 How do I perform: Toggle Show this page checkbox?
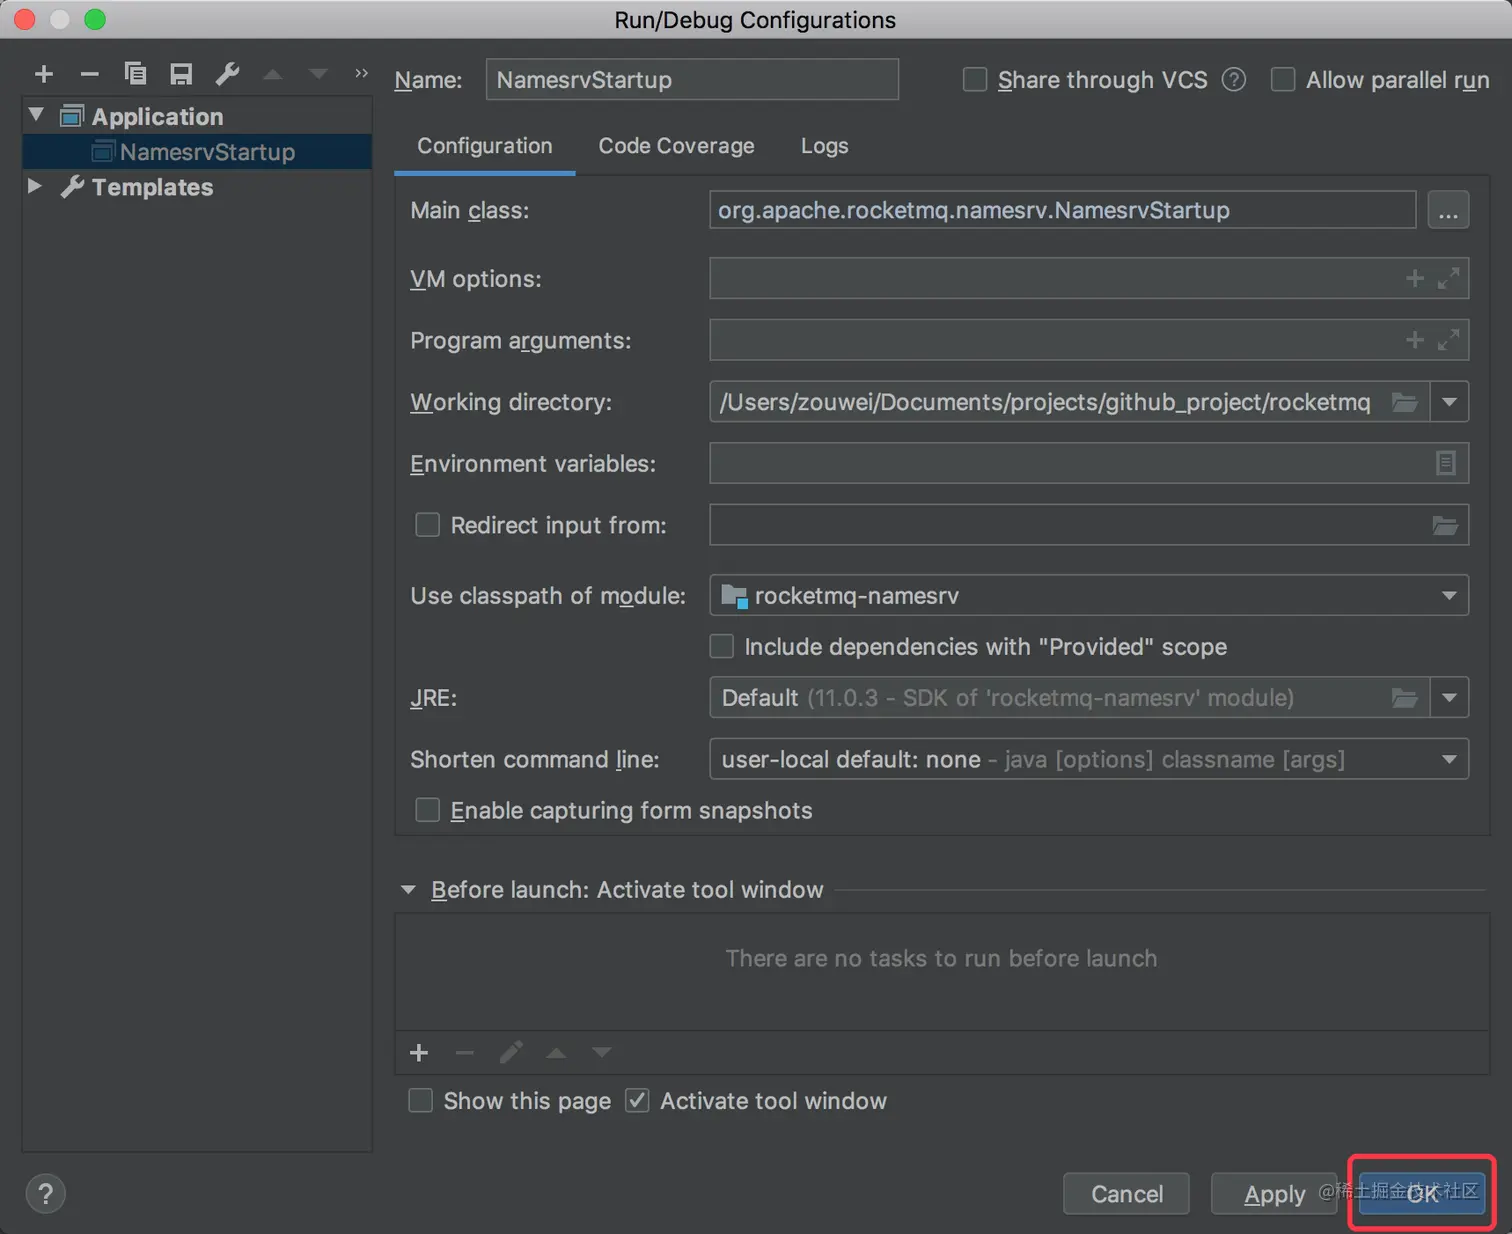click(x=421, y=1101)
